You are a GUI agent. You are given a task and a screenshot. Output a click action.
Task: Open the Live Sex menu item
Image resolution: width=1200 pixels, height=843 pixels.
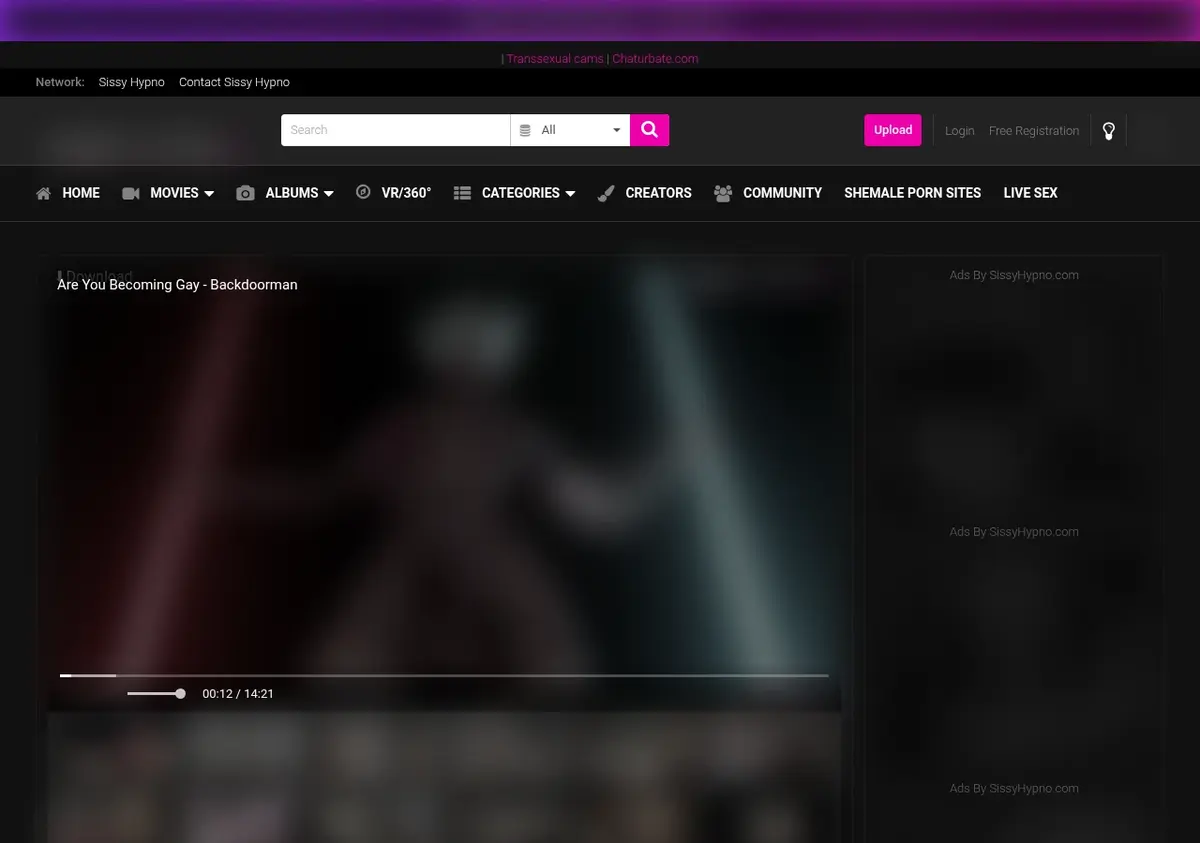coord(1030,193)
